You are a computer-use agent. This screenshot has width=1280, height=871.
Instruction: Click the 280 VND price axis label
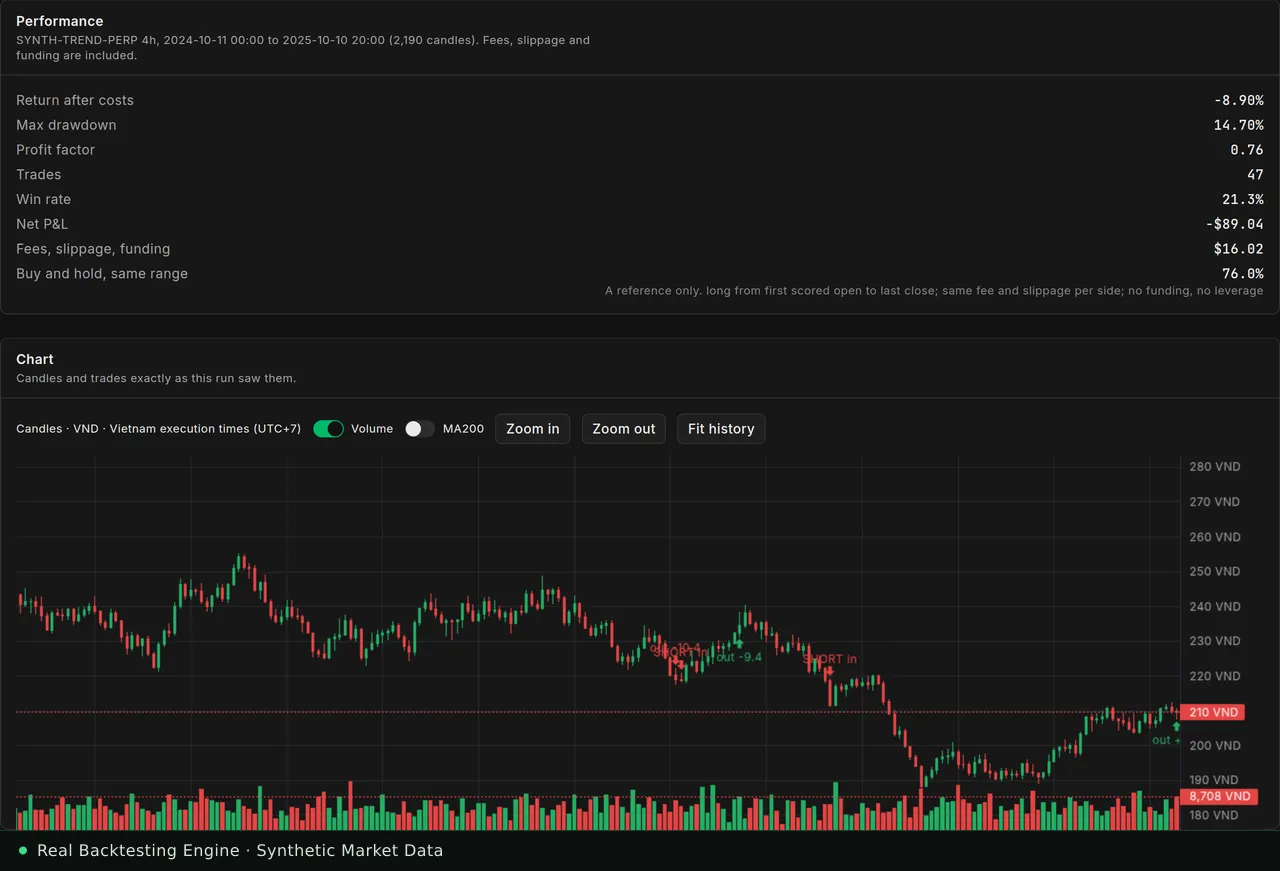point(1215,467)
